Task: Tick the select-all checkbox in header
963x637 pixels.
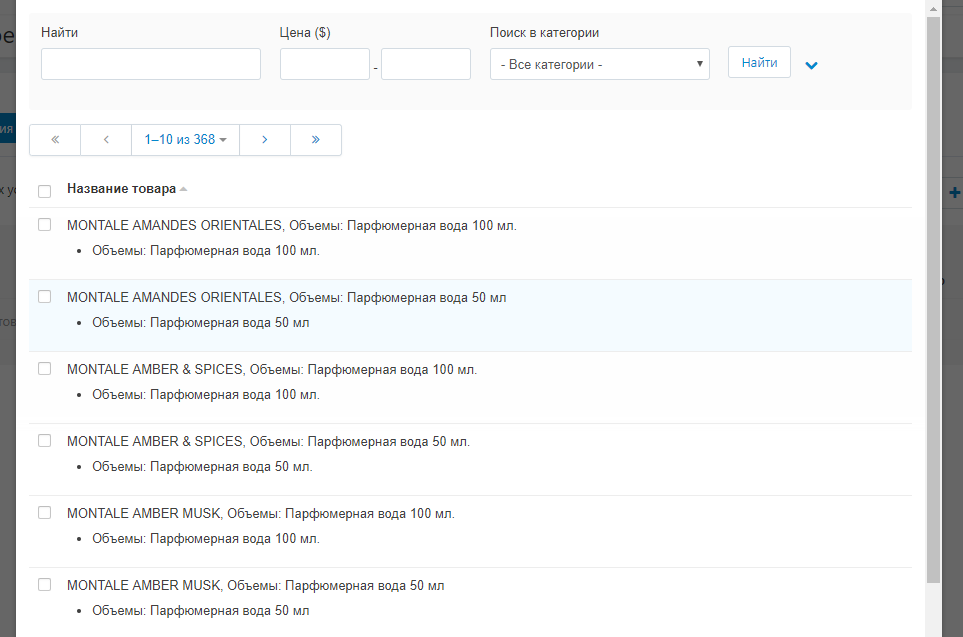Action: pyautogui.click(x=44, y=191)
